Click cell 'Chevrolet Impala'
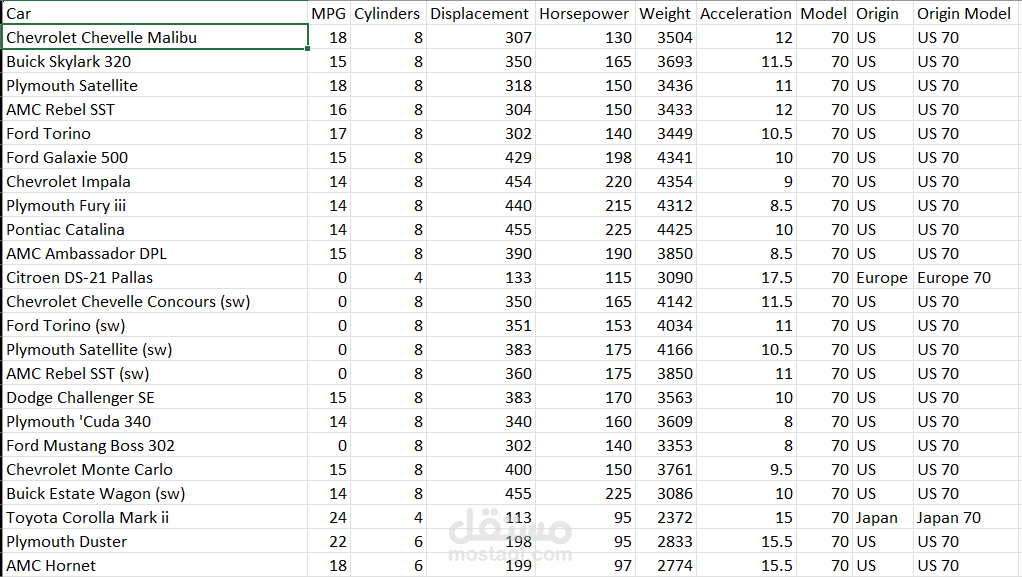Image resolution: width=1022 pixels, height=577 pixels. coord(155,181)
